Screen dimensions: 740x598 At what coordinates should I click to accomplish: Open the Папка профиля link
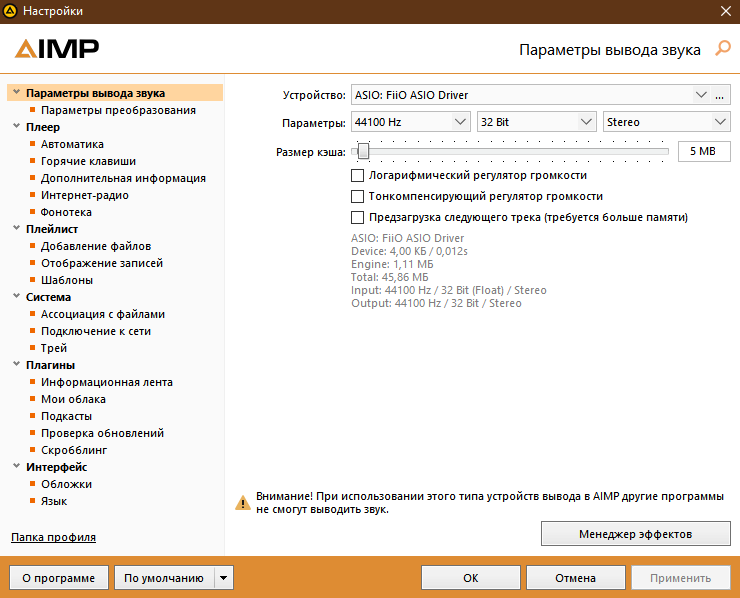coord(53,537)
